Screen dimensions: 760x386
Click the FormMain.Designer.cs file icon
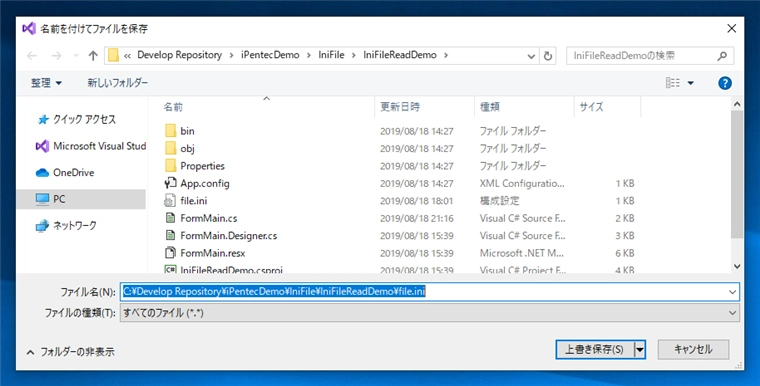pyautogui.click(x=171, y=236)
